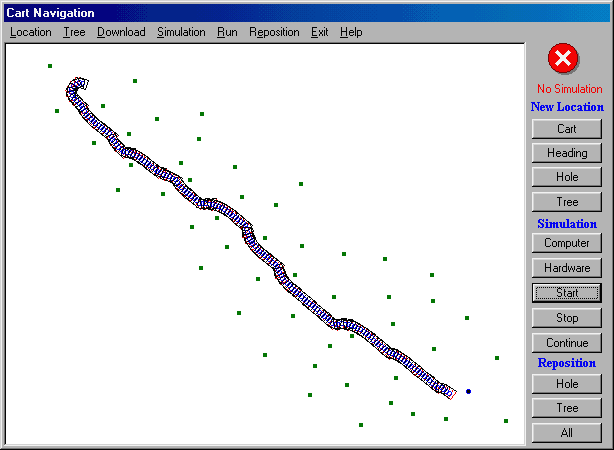
Task: Click the red cart outline at path end
Action: point(451,393)
